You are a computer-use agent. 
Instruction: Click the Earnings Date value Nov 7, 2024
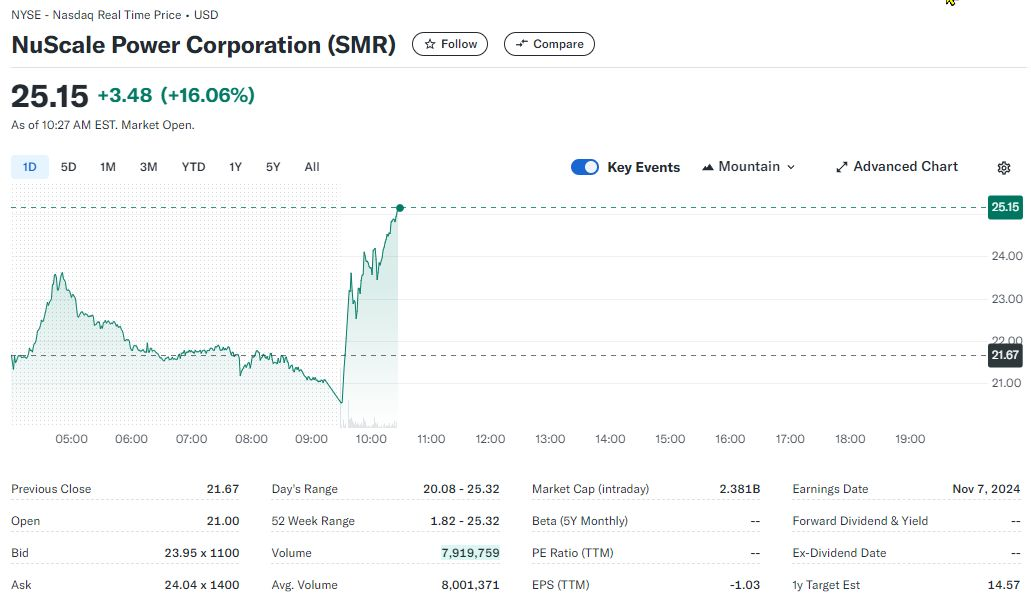(986, 489)
